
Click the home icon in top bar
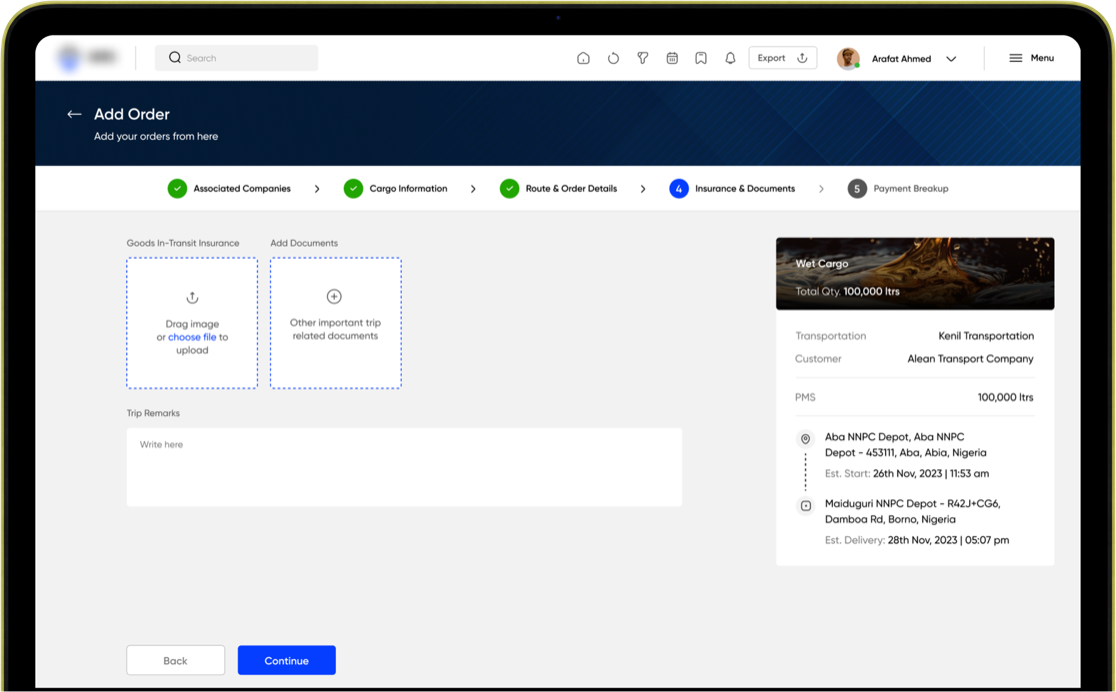click(583, 58)
